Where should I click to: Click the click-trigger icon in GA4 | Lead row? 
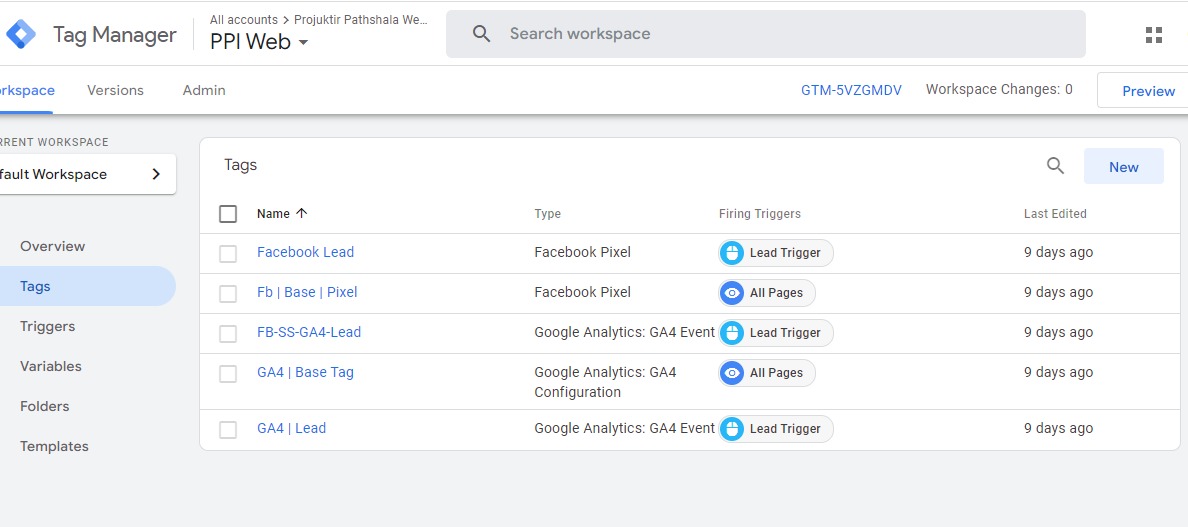(732, 429)
